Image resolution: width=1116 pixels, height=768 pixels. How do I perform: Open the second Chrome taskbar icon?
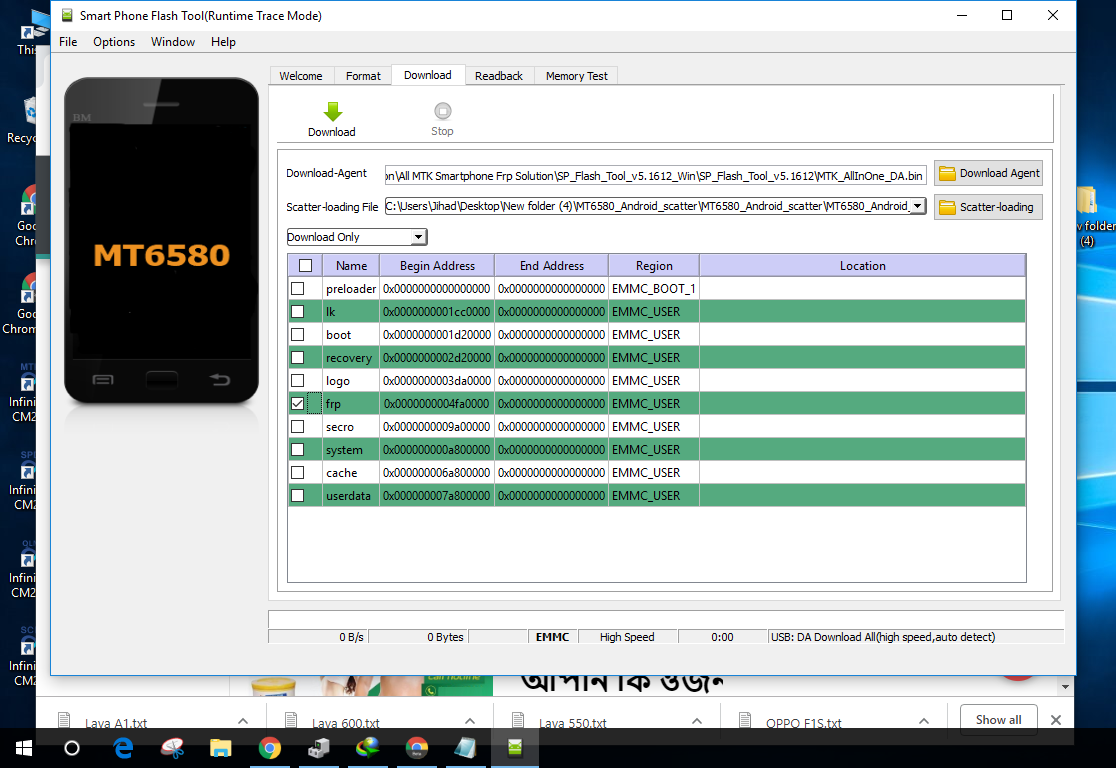pyautogui.click(x=417, y=748)
